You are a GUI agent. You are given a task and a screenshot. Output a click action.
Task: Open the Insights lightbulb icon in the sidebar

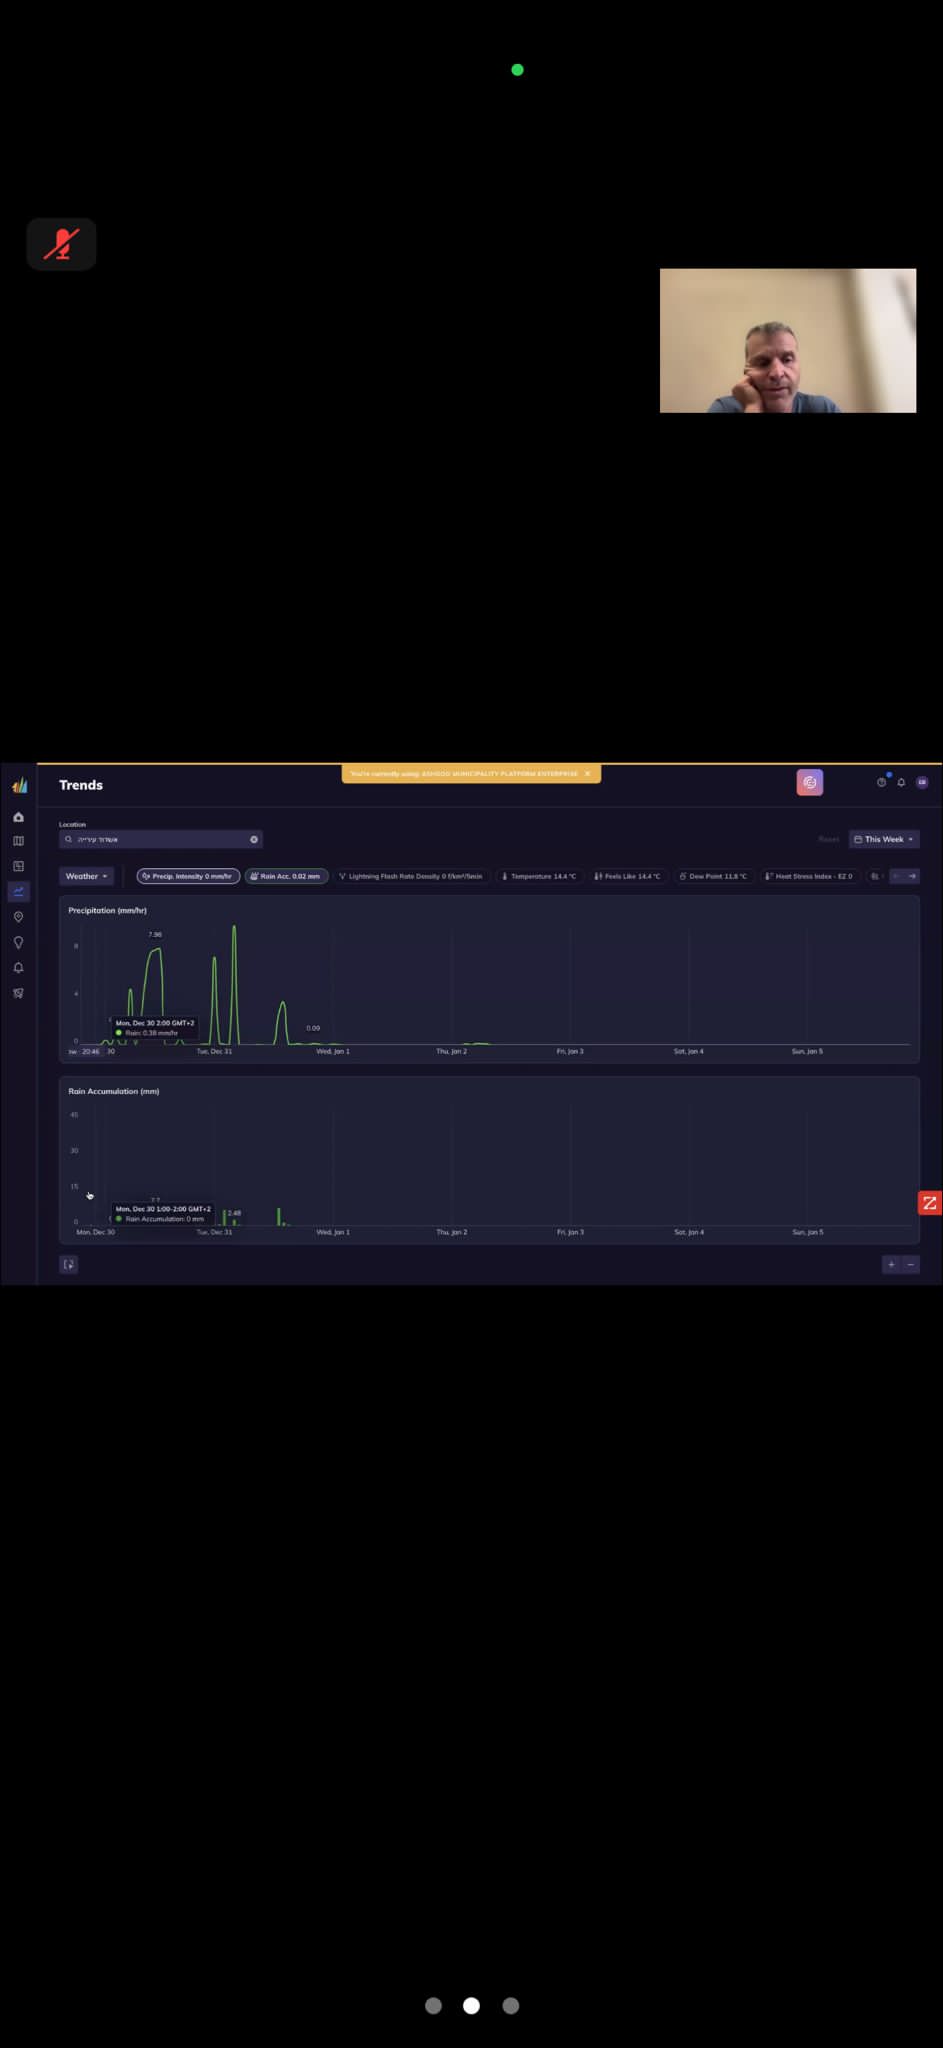pyautogui.click(x=18, y=942)
